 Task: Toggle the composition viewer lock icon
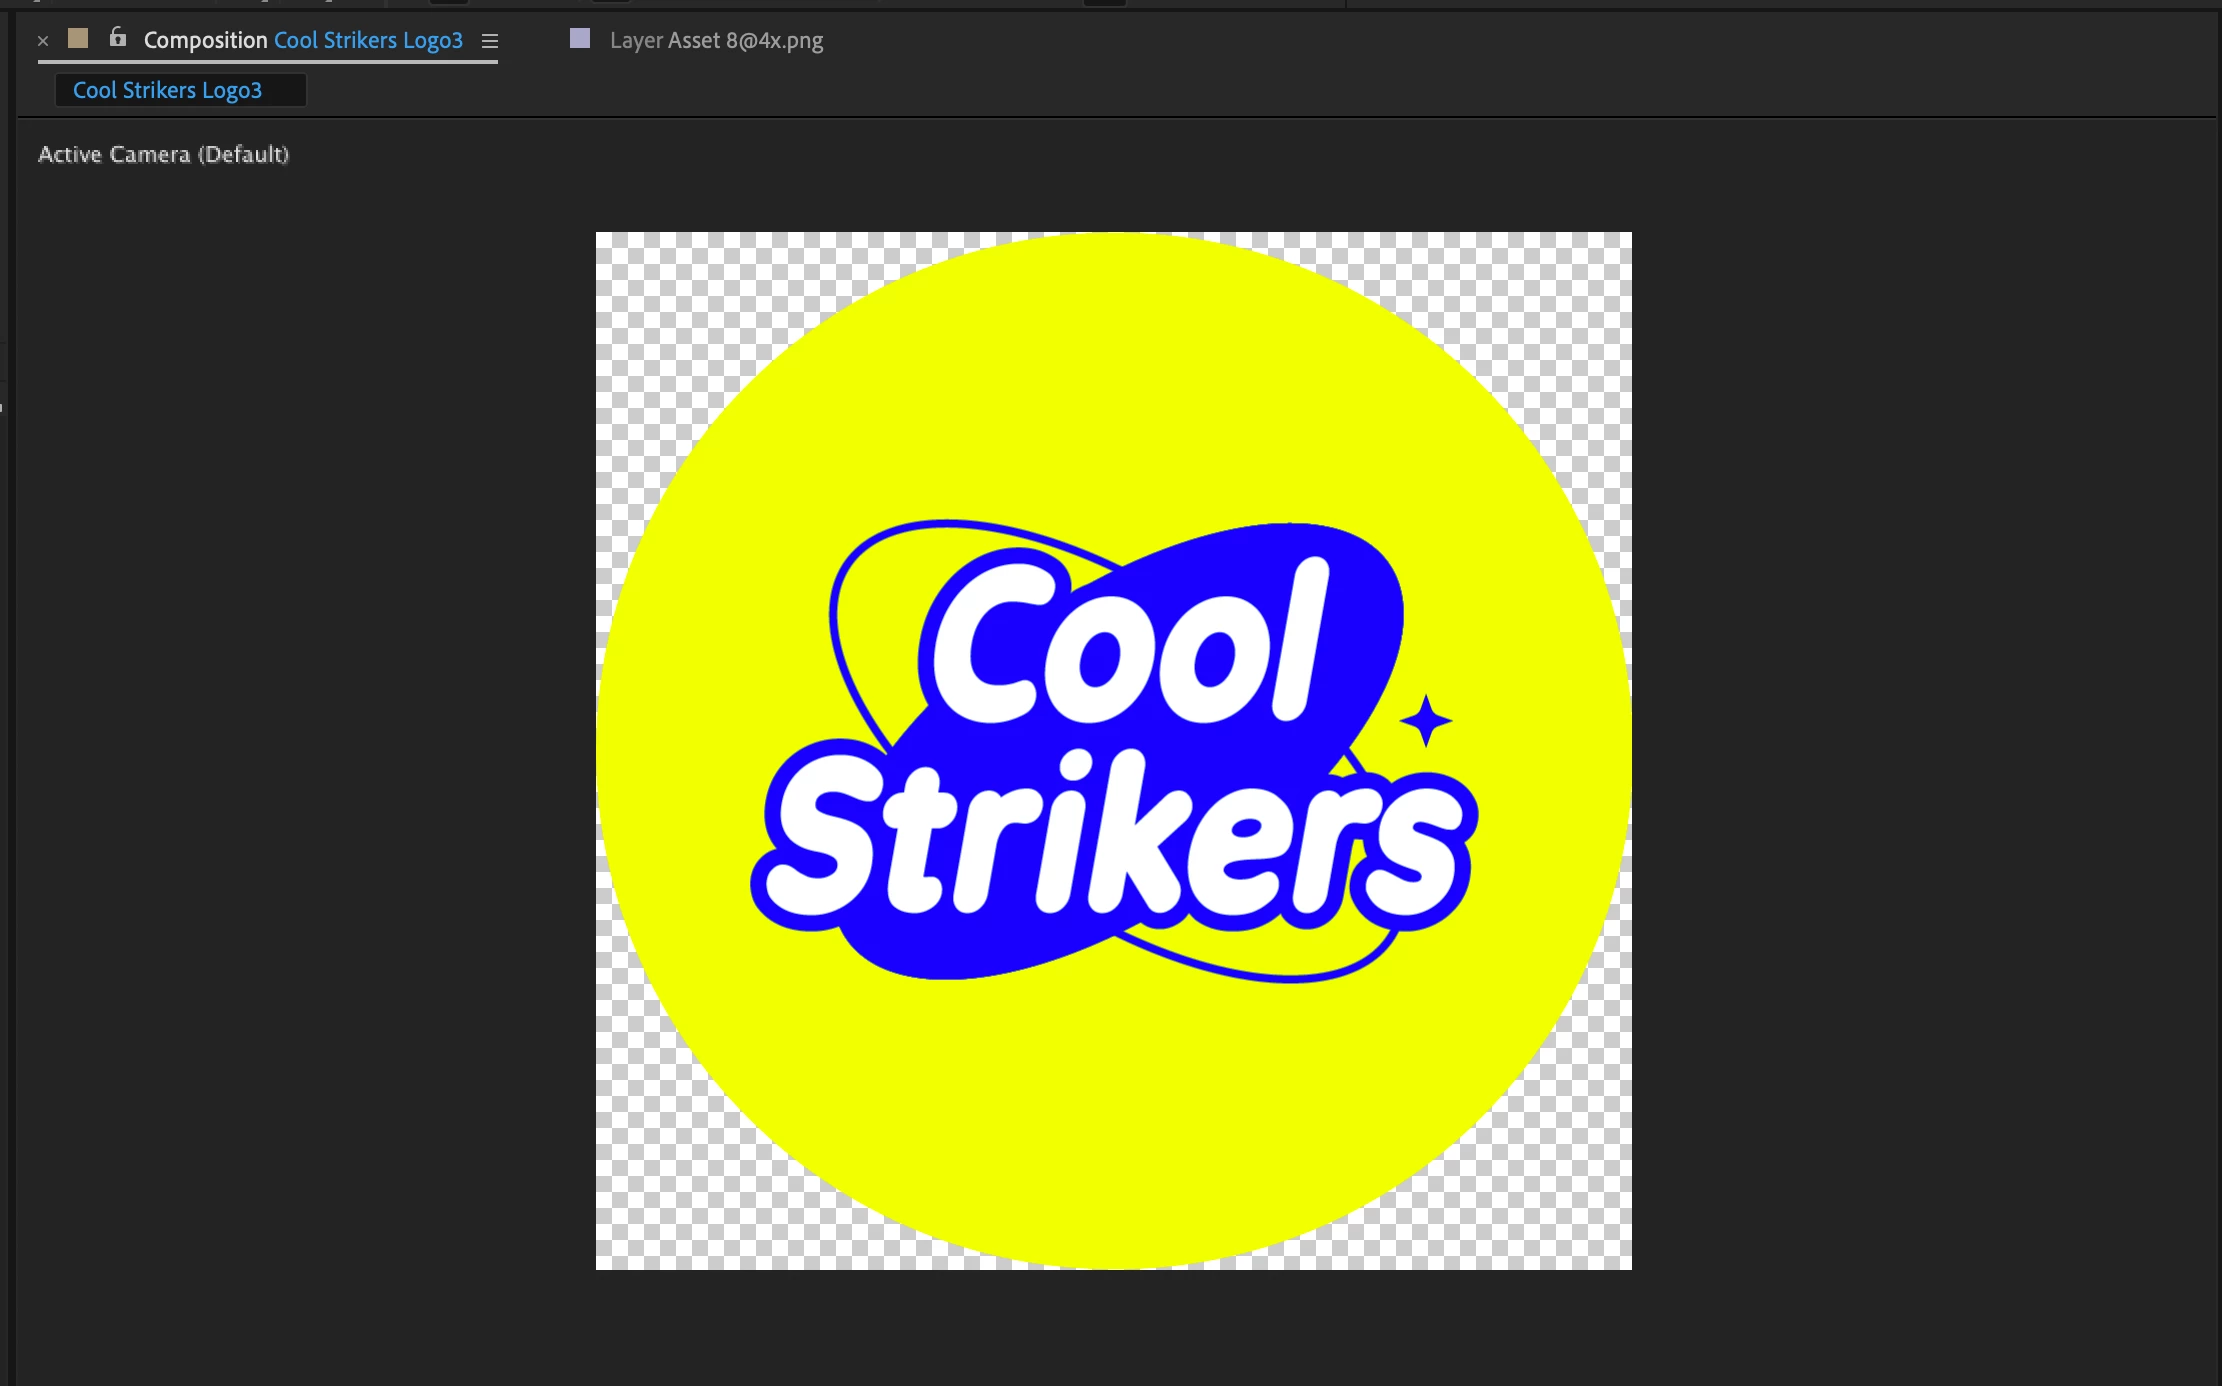point(118,38)
